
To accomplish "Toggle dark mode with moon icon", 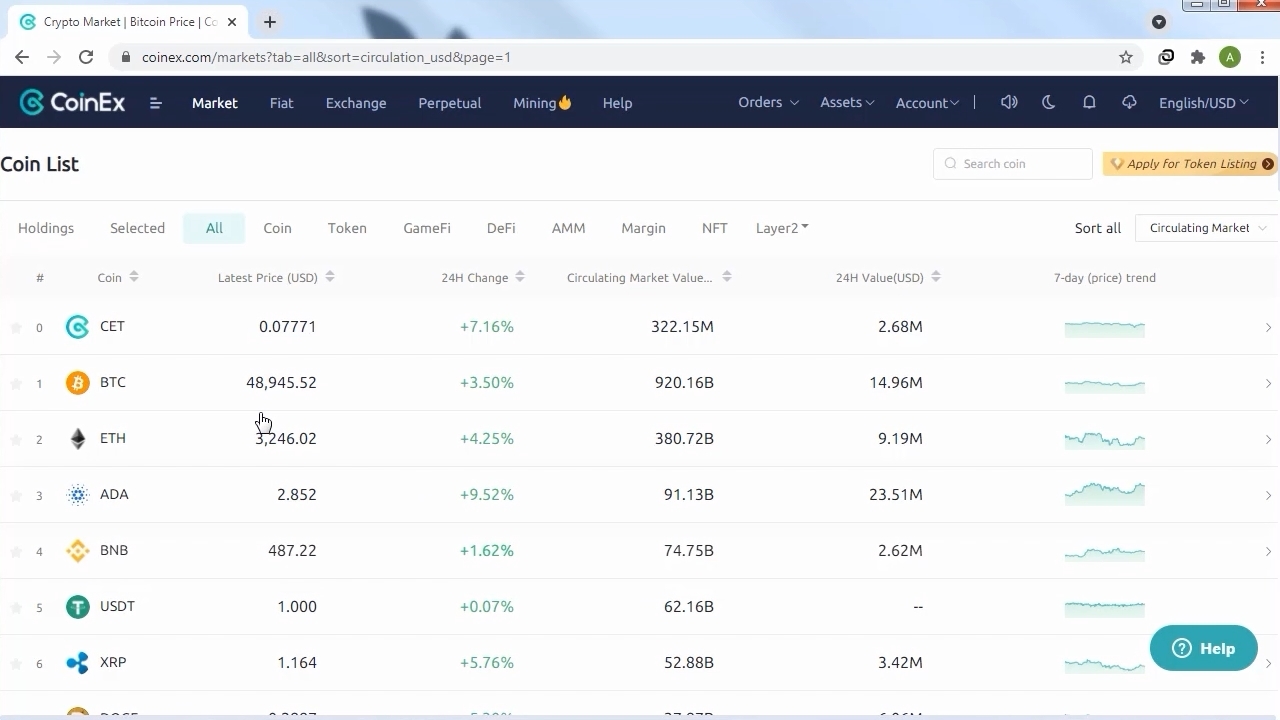I will tap(1049, 102).
